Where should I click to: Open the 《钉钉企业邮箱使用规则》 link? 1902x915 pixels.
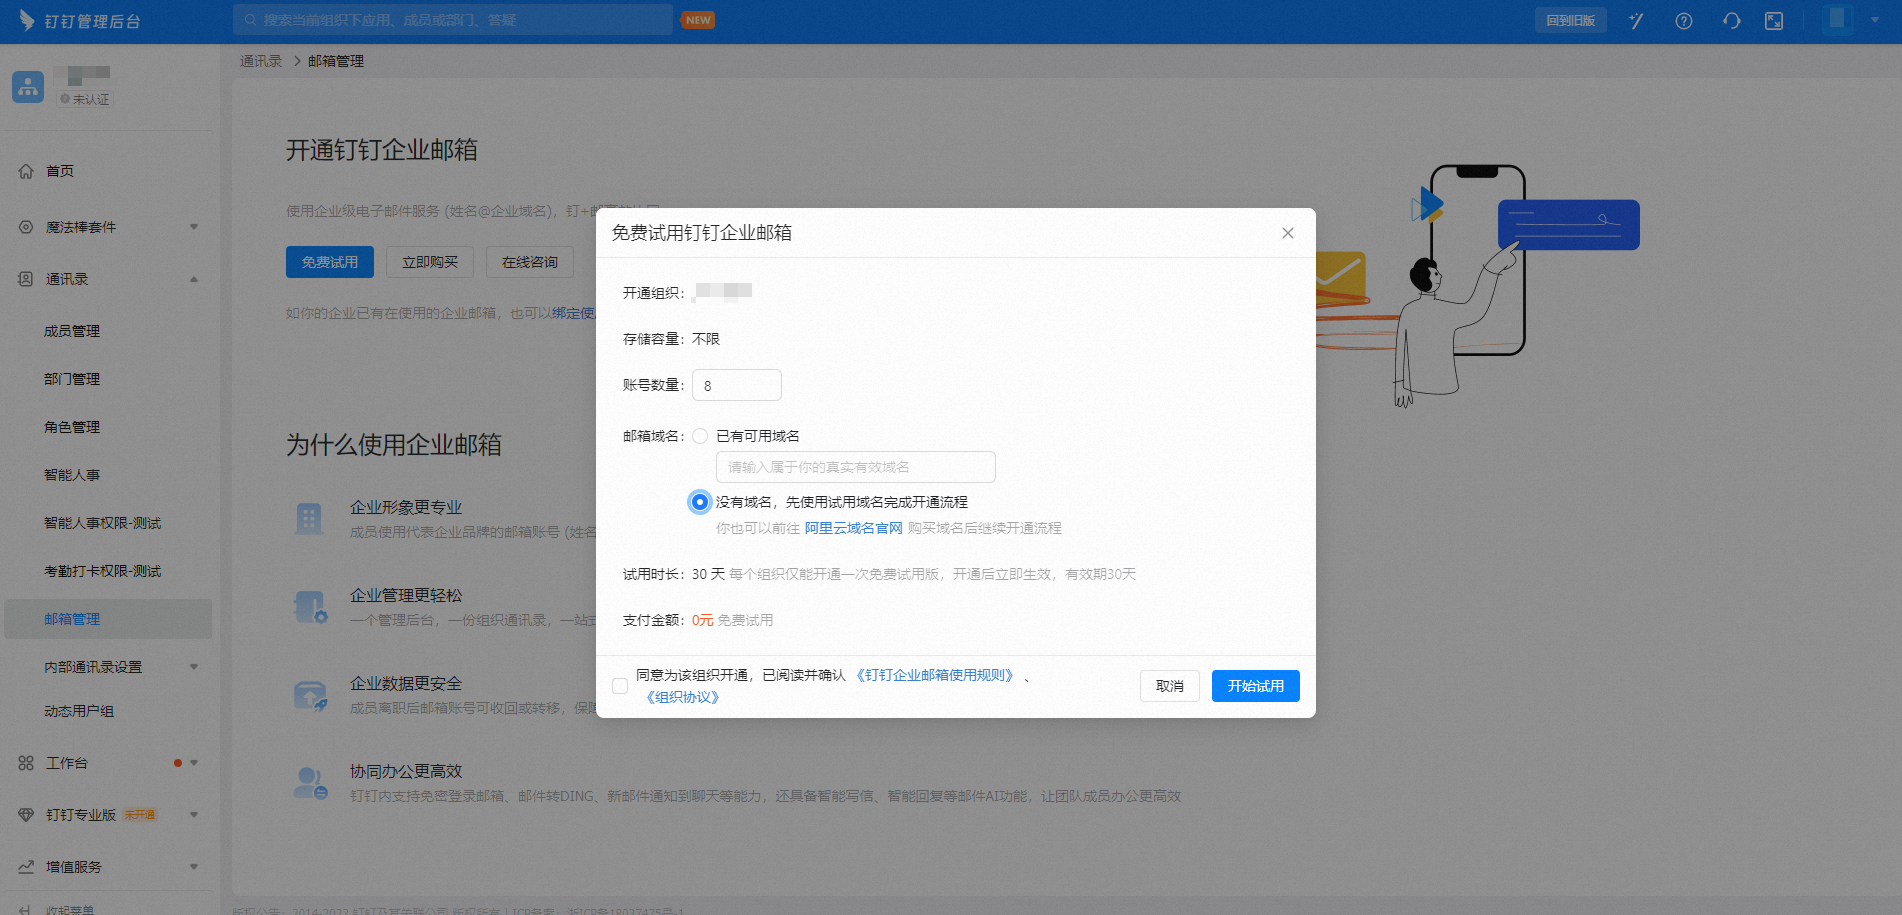point(935,675)
